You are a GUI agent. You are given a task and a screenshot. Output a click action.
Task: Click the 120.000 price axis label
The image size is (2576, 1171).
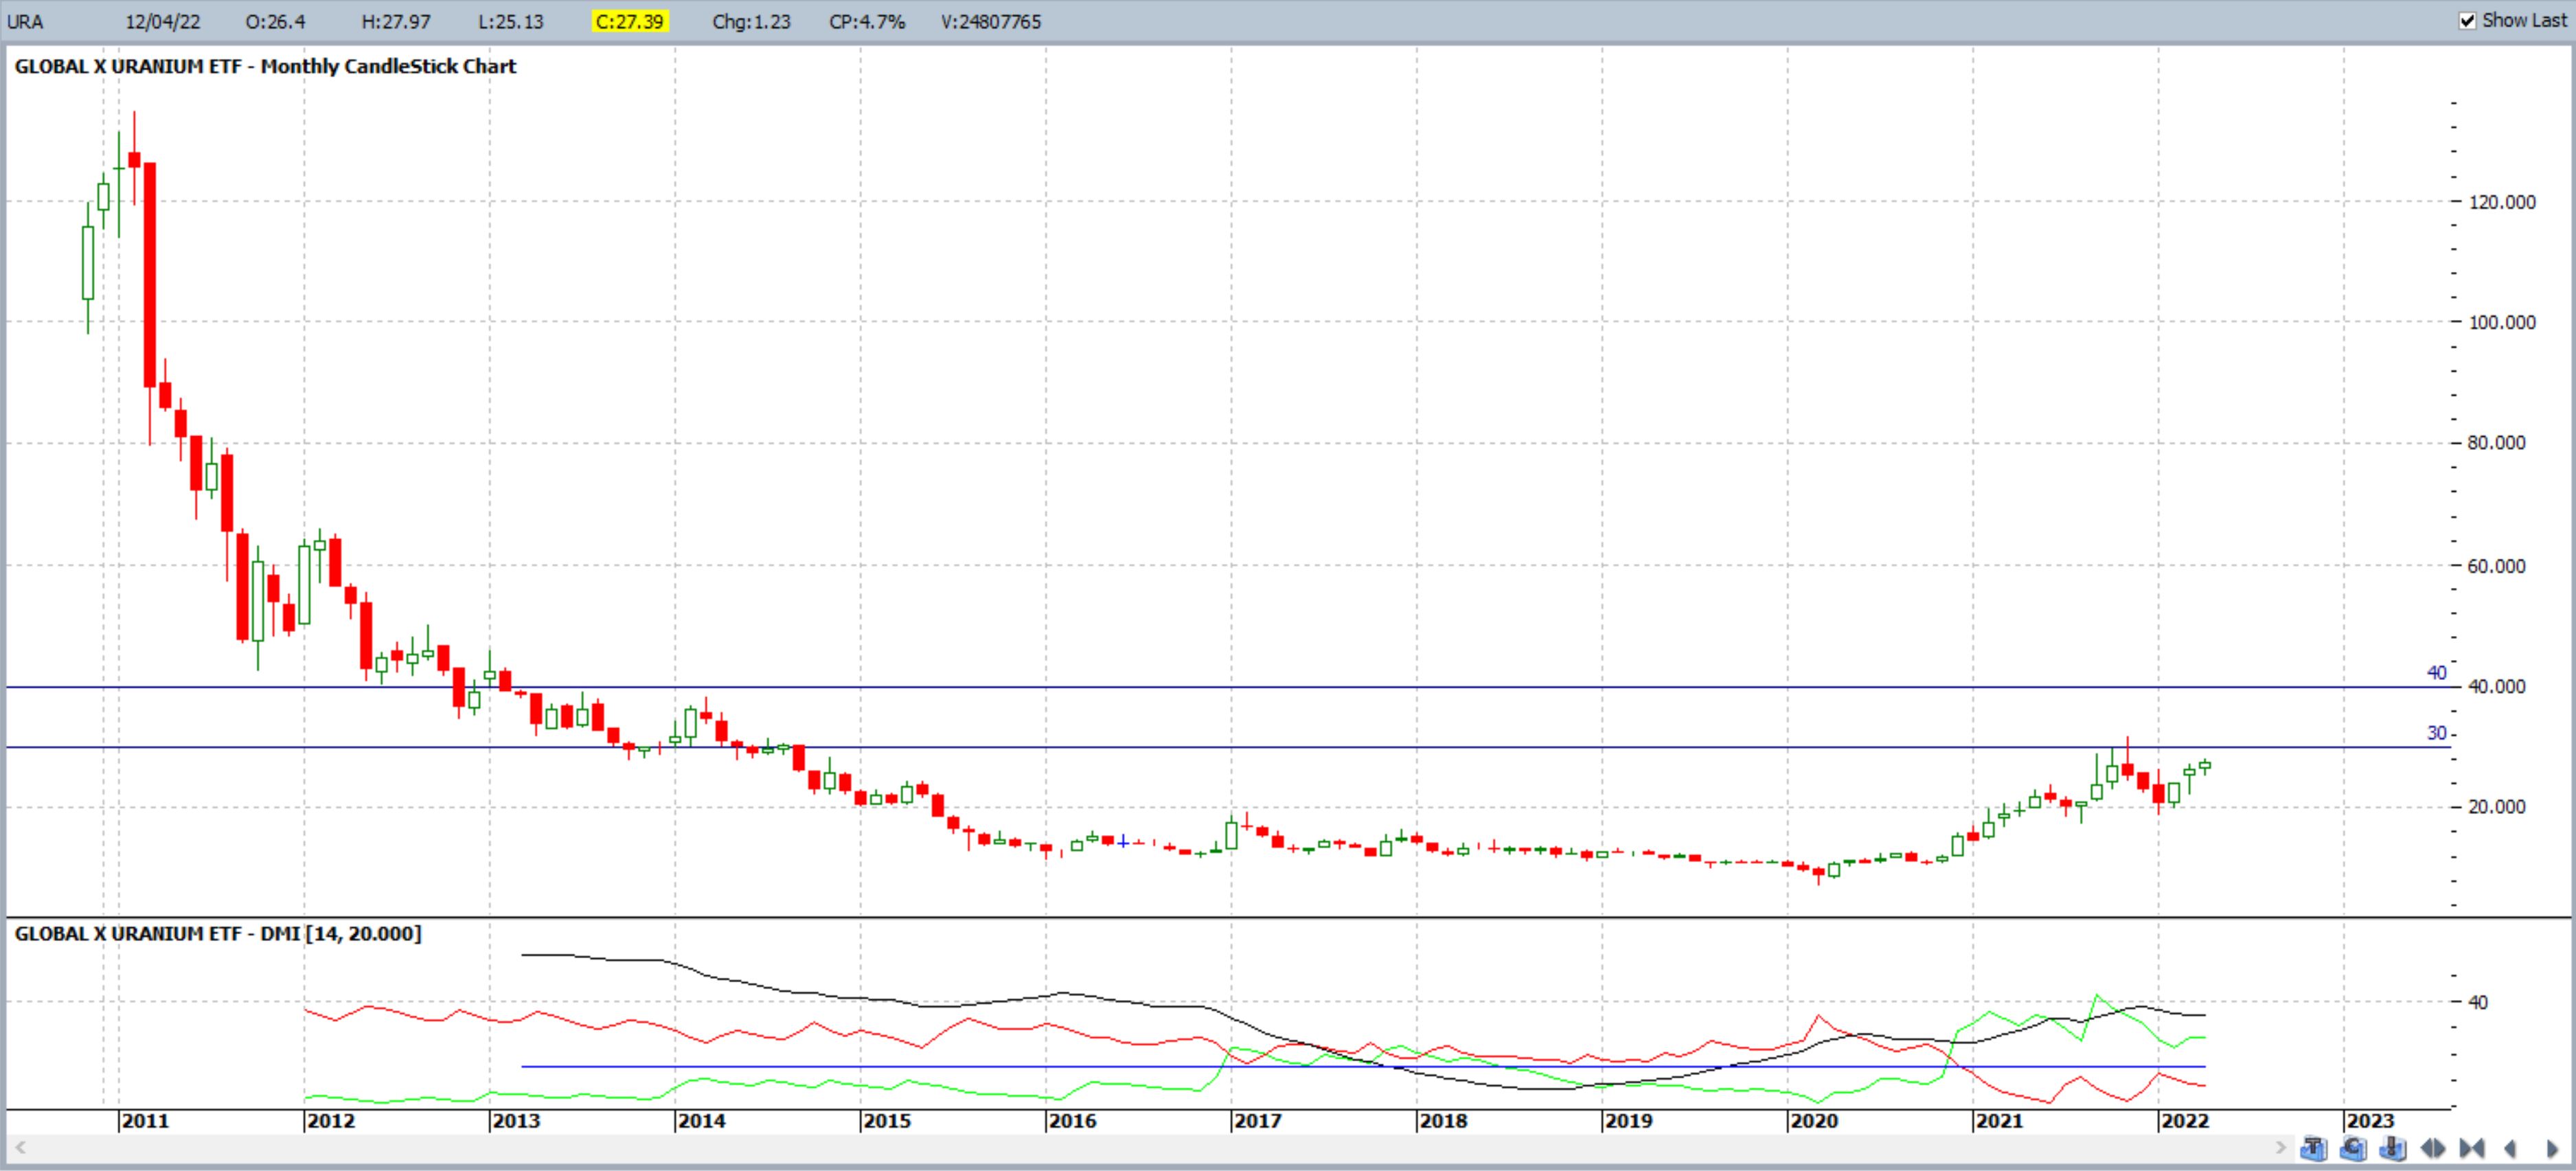(2502, 202)
